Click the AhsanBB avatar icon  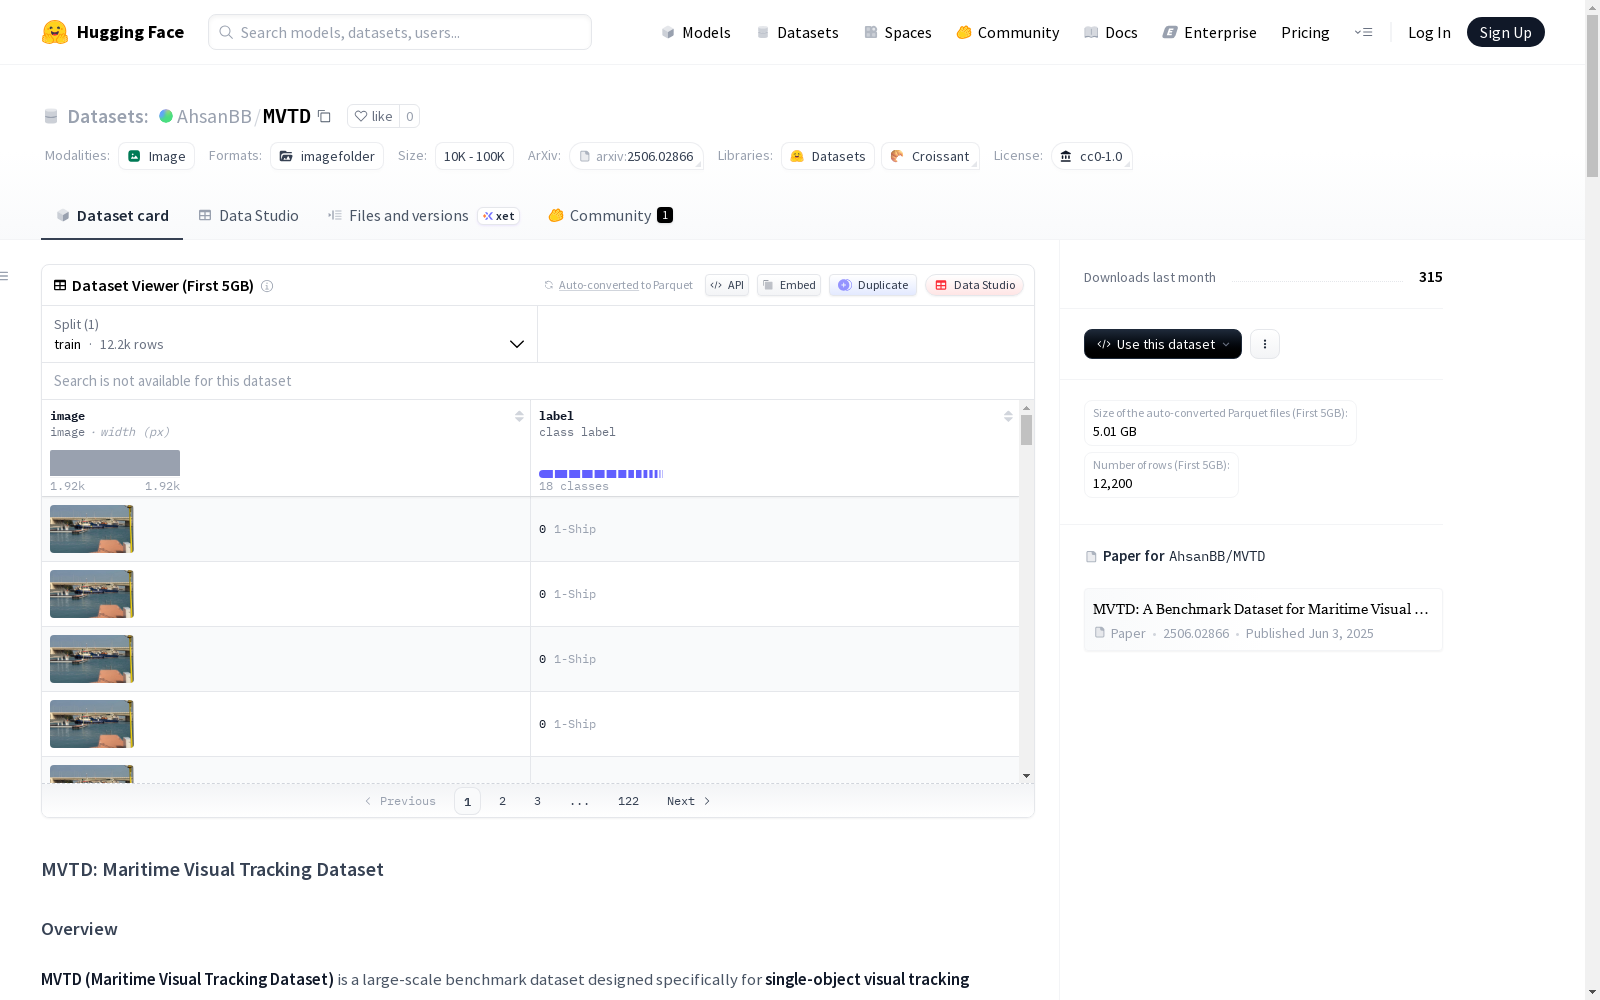pyautogui.click(x=166, y=116)
